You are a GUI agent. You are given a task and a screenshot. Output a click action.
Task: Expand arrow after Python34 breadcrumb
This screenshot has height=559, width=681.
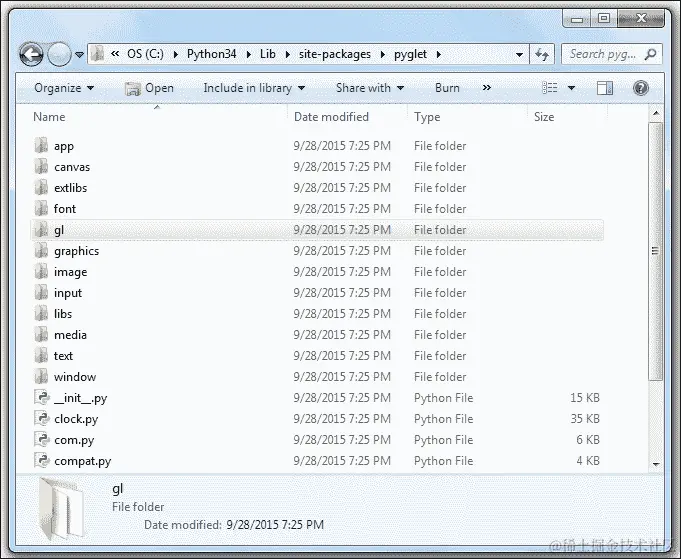(x=248, y=54)
